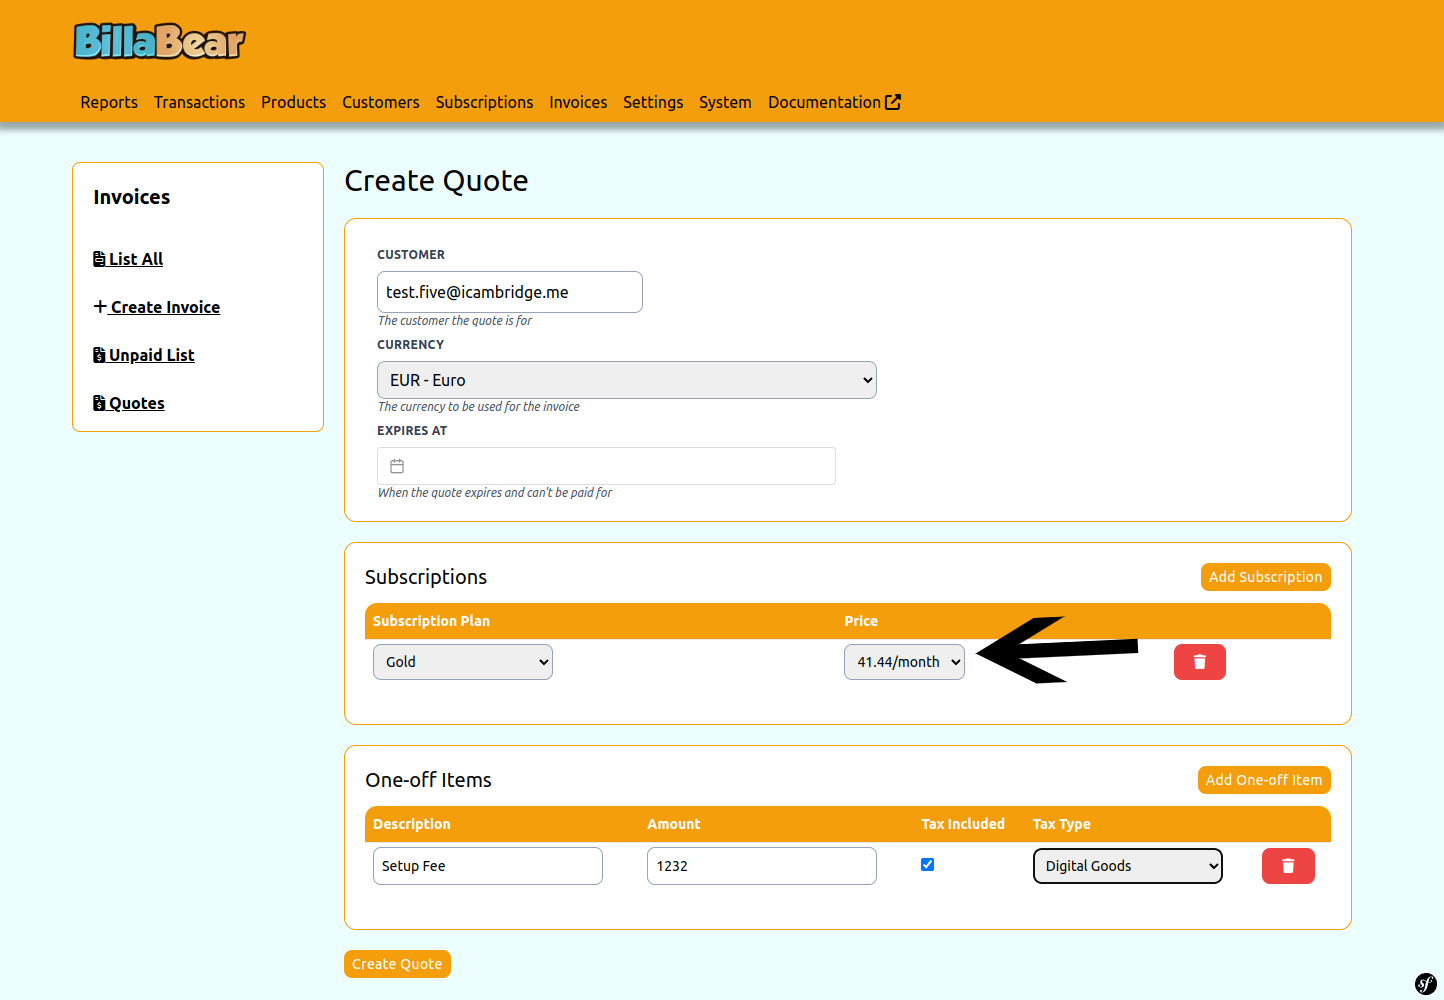Open the Currency dropdown

tap(627, 380)
